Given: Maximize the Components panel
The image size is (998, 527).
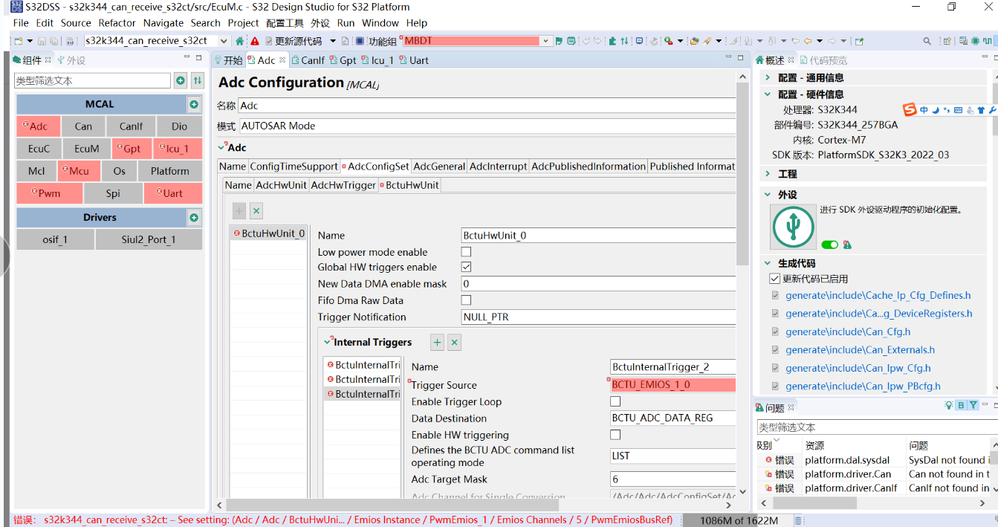Looking at the screenshot, I should [199, 57].
